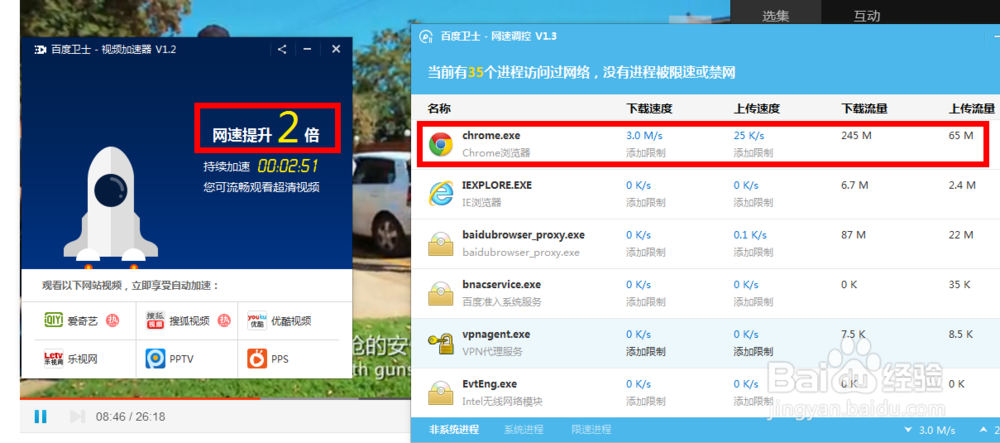Skip to next video episode
Screen dimensions: 1000x443
(77, 417)
